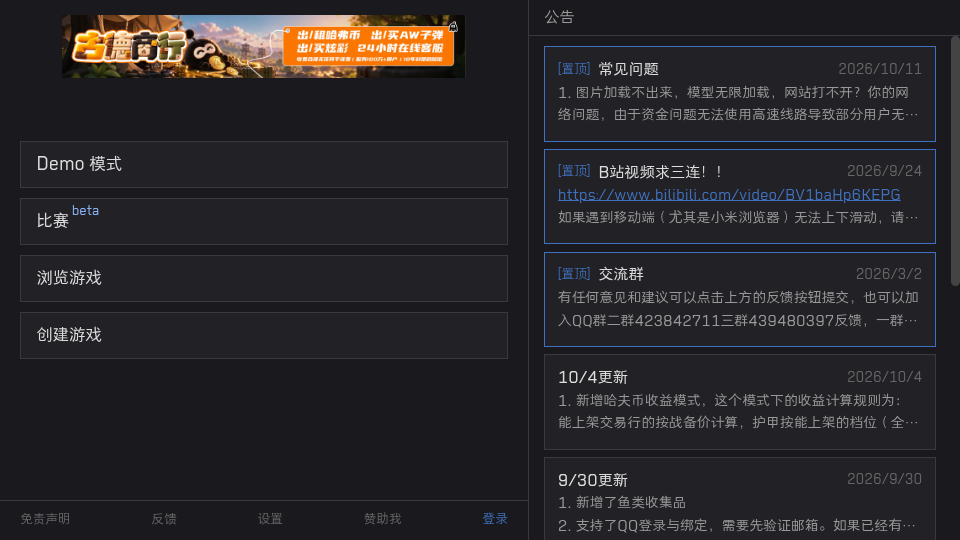Click the 公告 panel header
The width and height of the screenshot is (960, 540).
pyautogui.click(x=559, y=17)
